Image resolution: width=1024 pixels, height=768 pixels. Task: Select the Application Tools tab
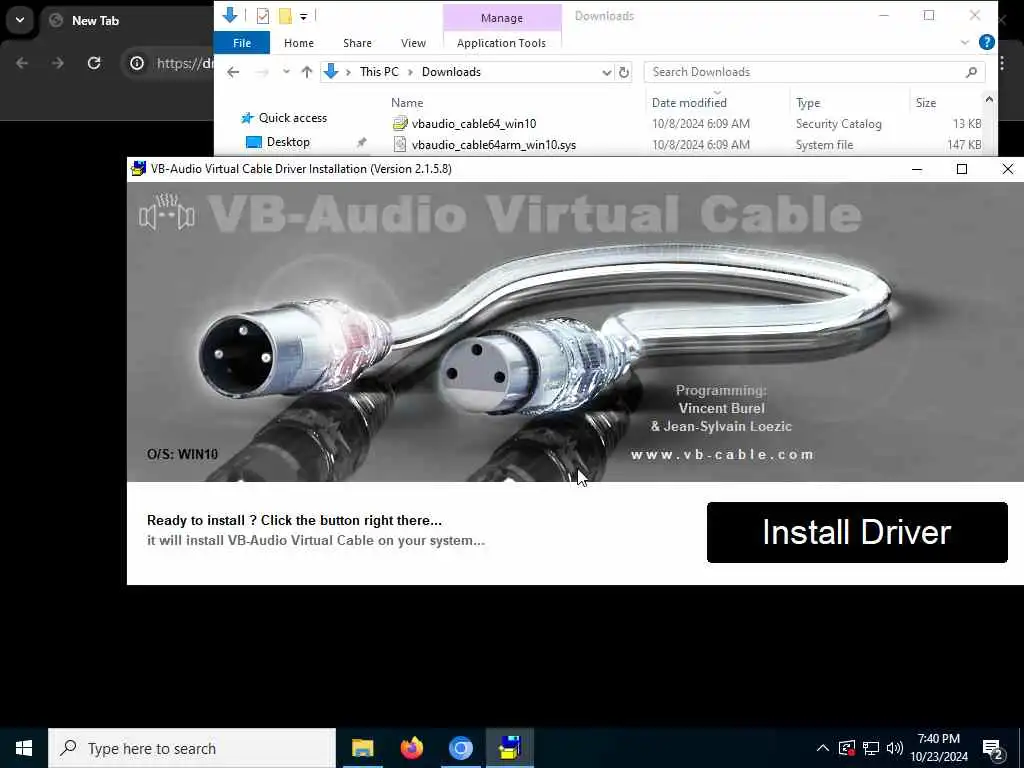click(x=501, y=43)
